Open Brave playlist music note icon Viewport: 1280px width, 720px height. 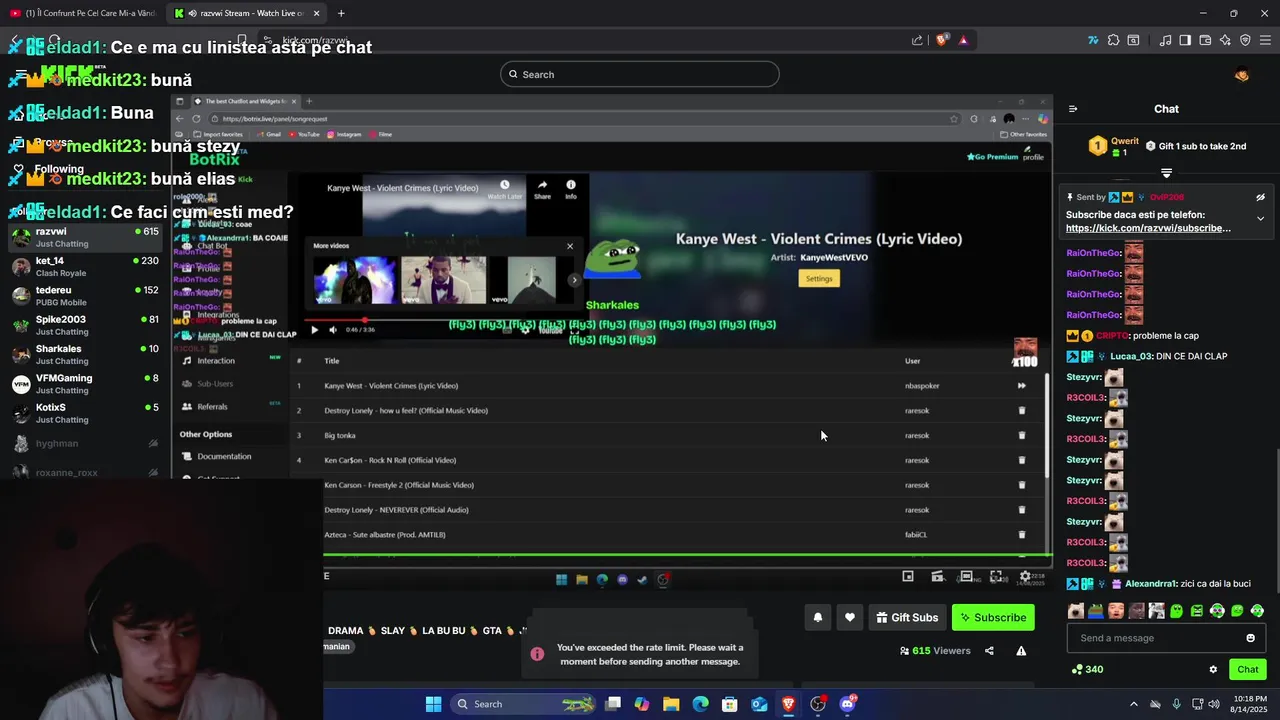point(1166,40)
